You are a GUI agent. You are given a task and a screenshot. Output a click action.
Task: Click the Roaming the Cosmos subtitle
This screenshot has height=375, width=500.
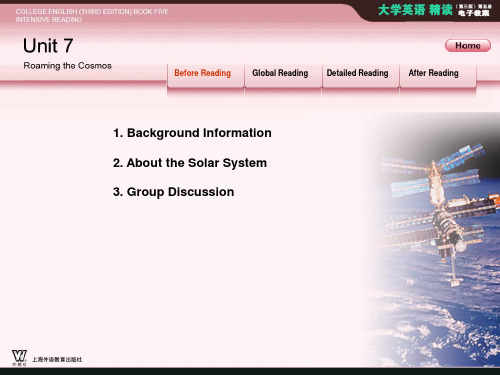(67, 66)
